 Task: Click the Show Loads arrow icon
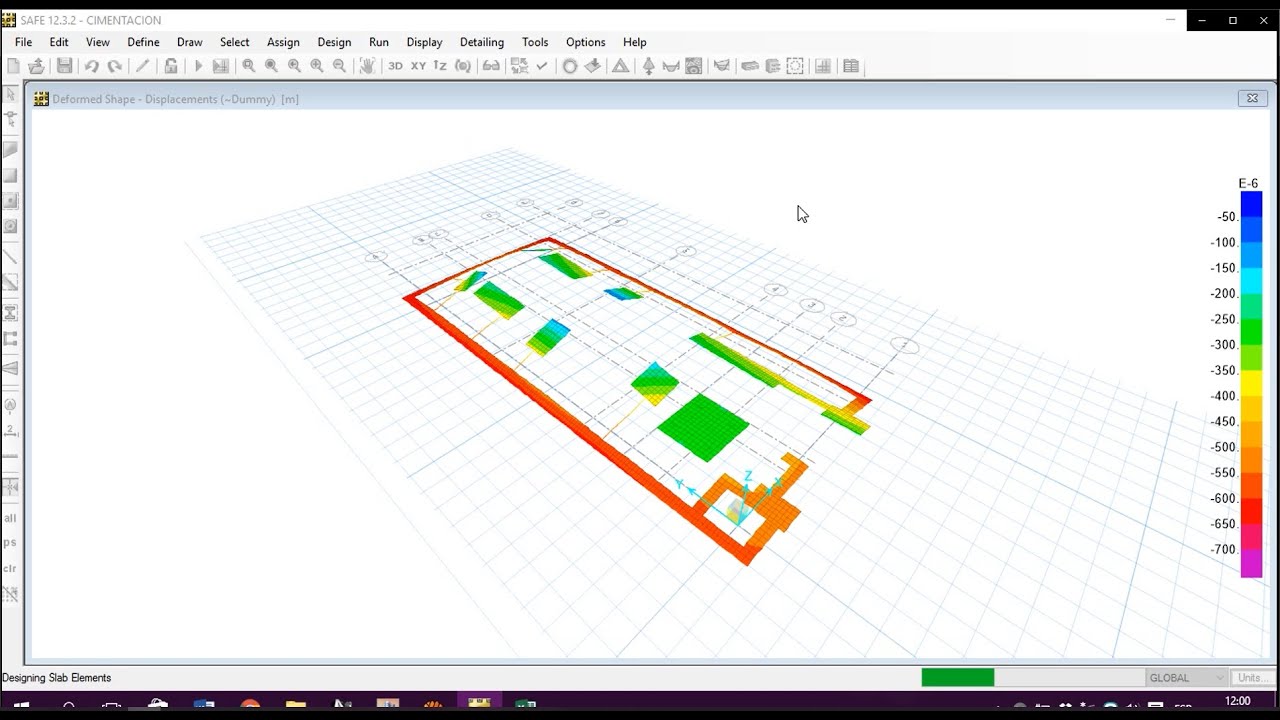point(593,66)
